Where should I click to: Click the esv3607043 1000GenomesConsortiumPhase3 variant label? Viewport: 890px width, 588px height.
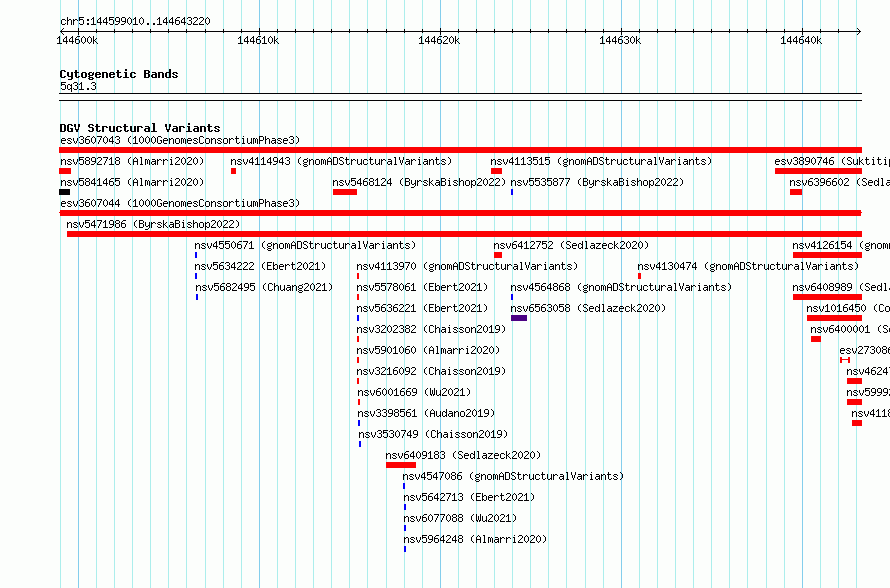[x=180, y=140]
